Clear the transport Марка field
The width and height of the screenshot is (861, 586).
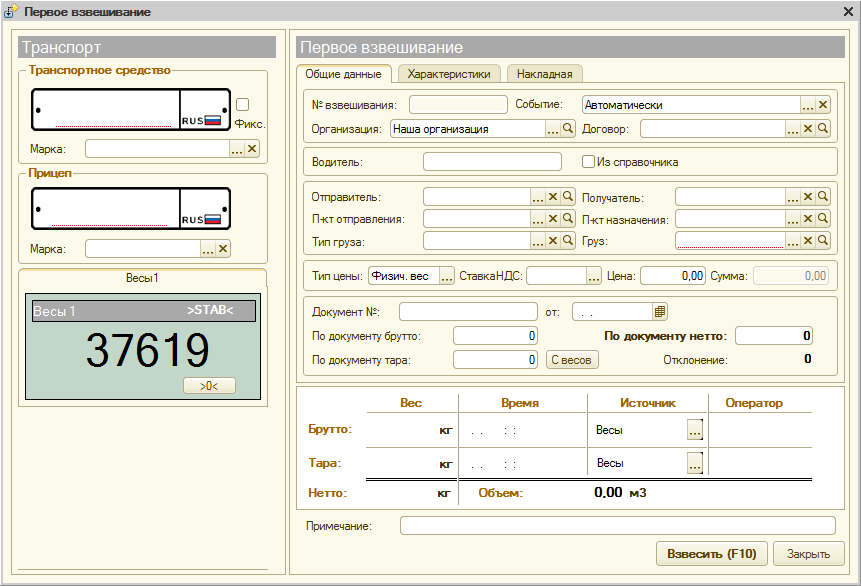[252, 149]
